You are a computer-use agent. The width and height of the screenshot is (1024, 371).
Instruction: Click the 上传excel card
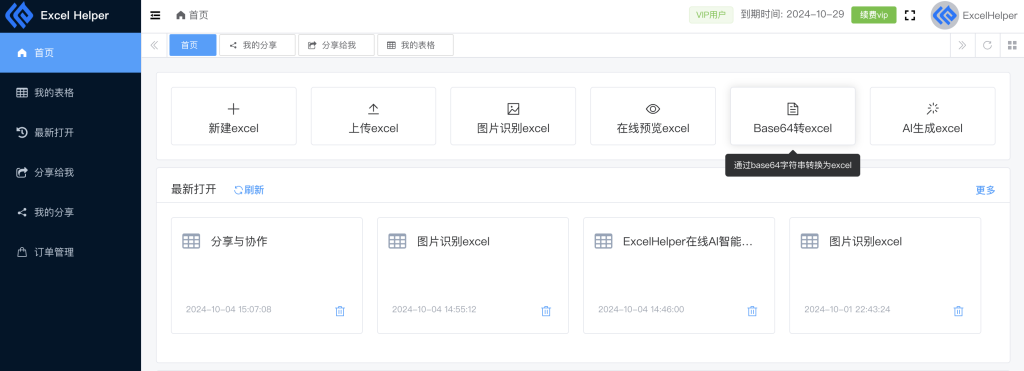tap(374, 116)
